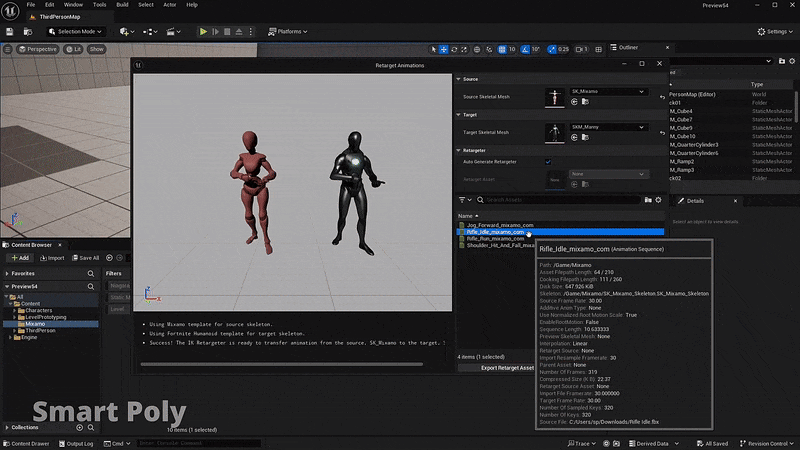Reset Target Skeletal Mesh to default arrow

662,133
